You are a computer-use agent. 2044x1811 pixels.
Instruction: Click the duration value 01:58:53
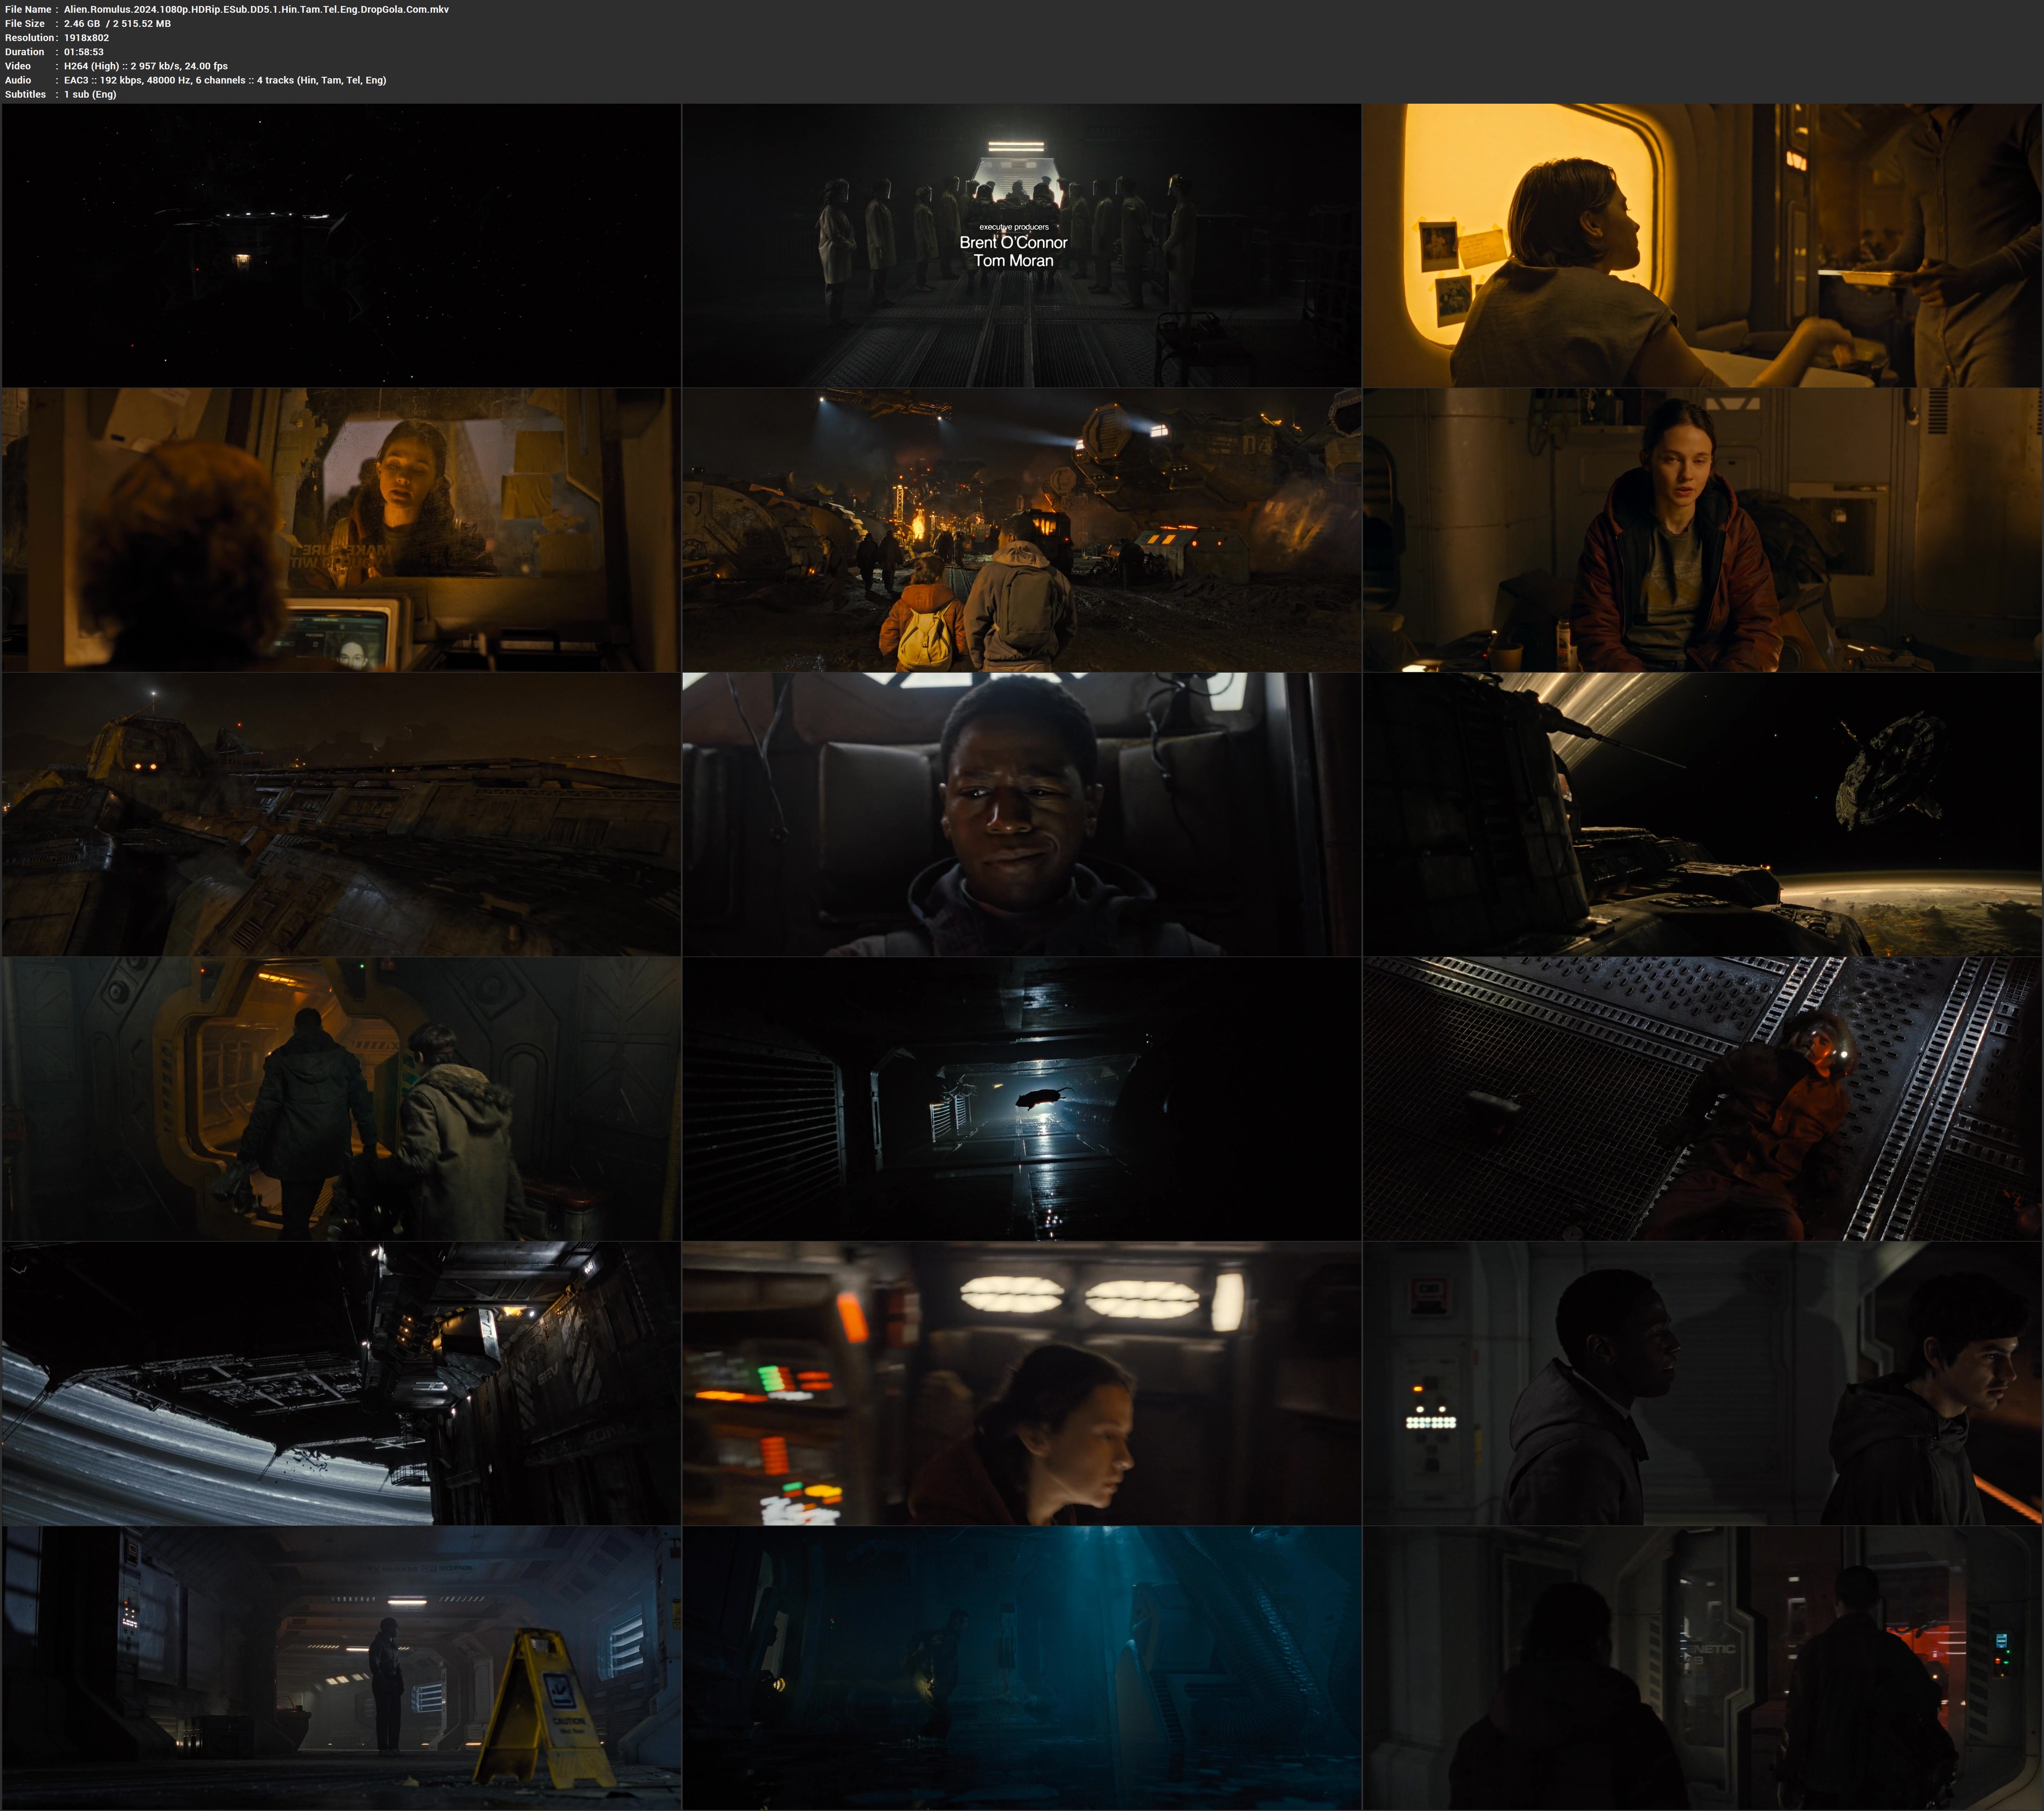(84, 52)
